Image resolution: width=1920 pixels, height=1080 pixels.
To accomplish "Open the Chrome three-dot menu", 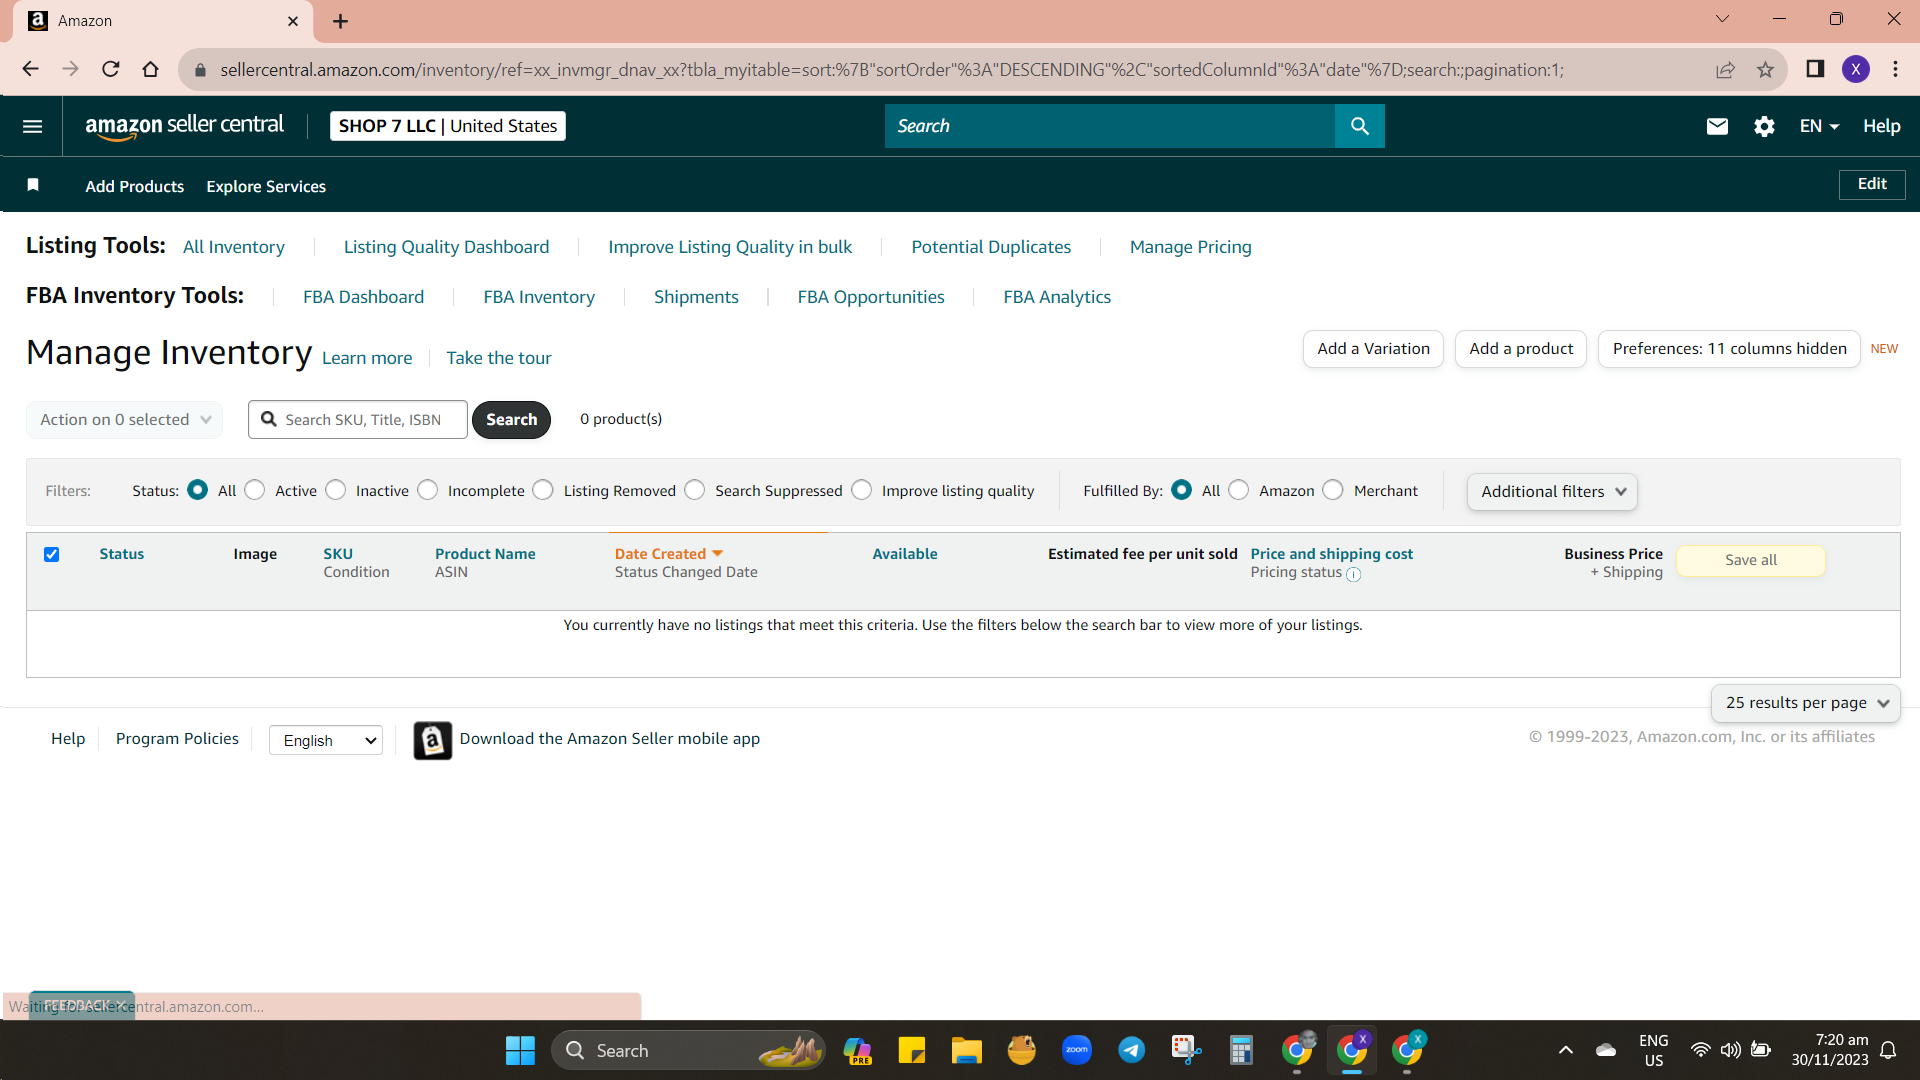I will coord(1895,69).
